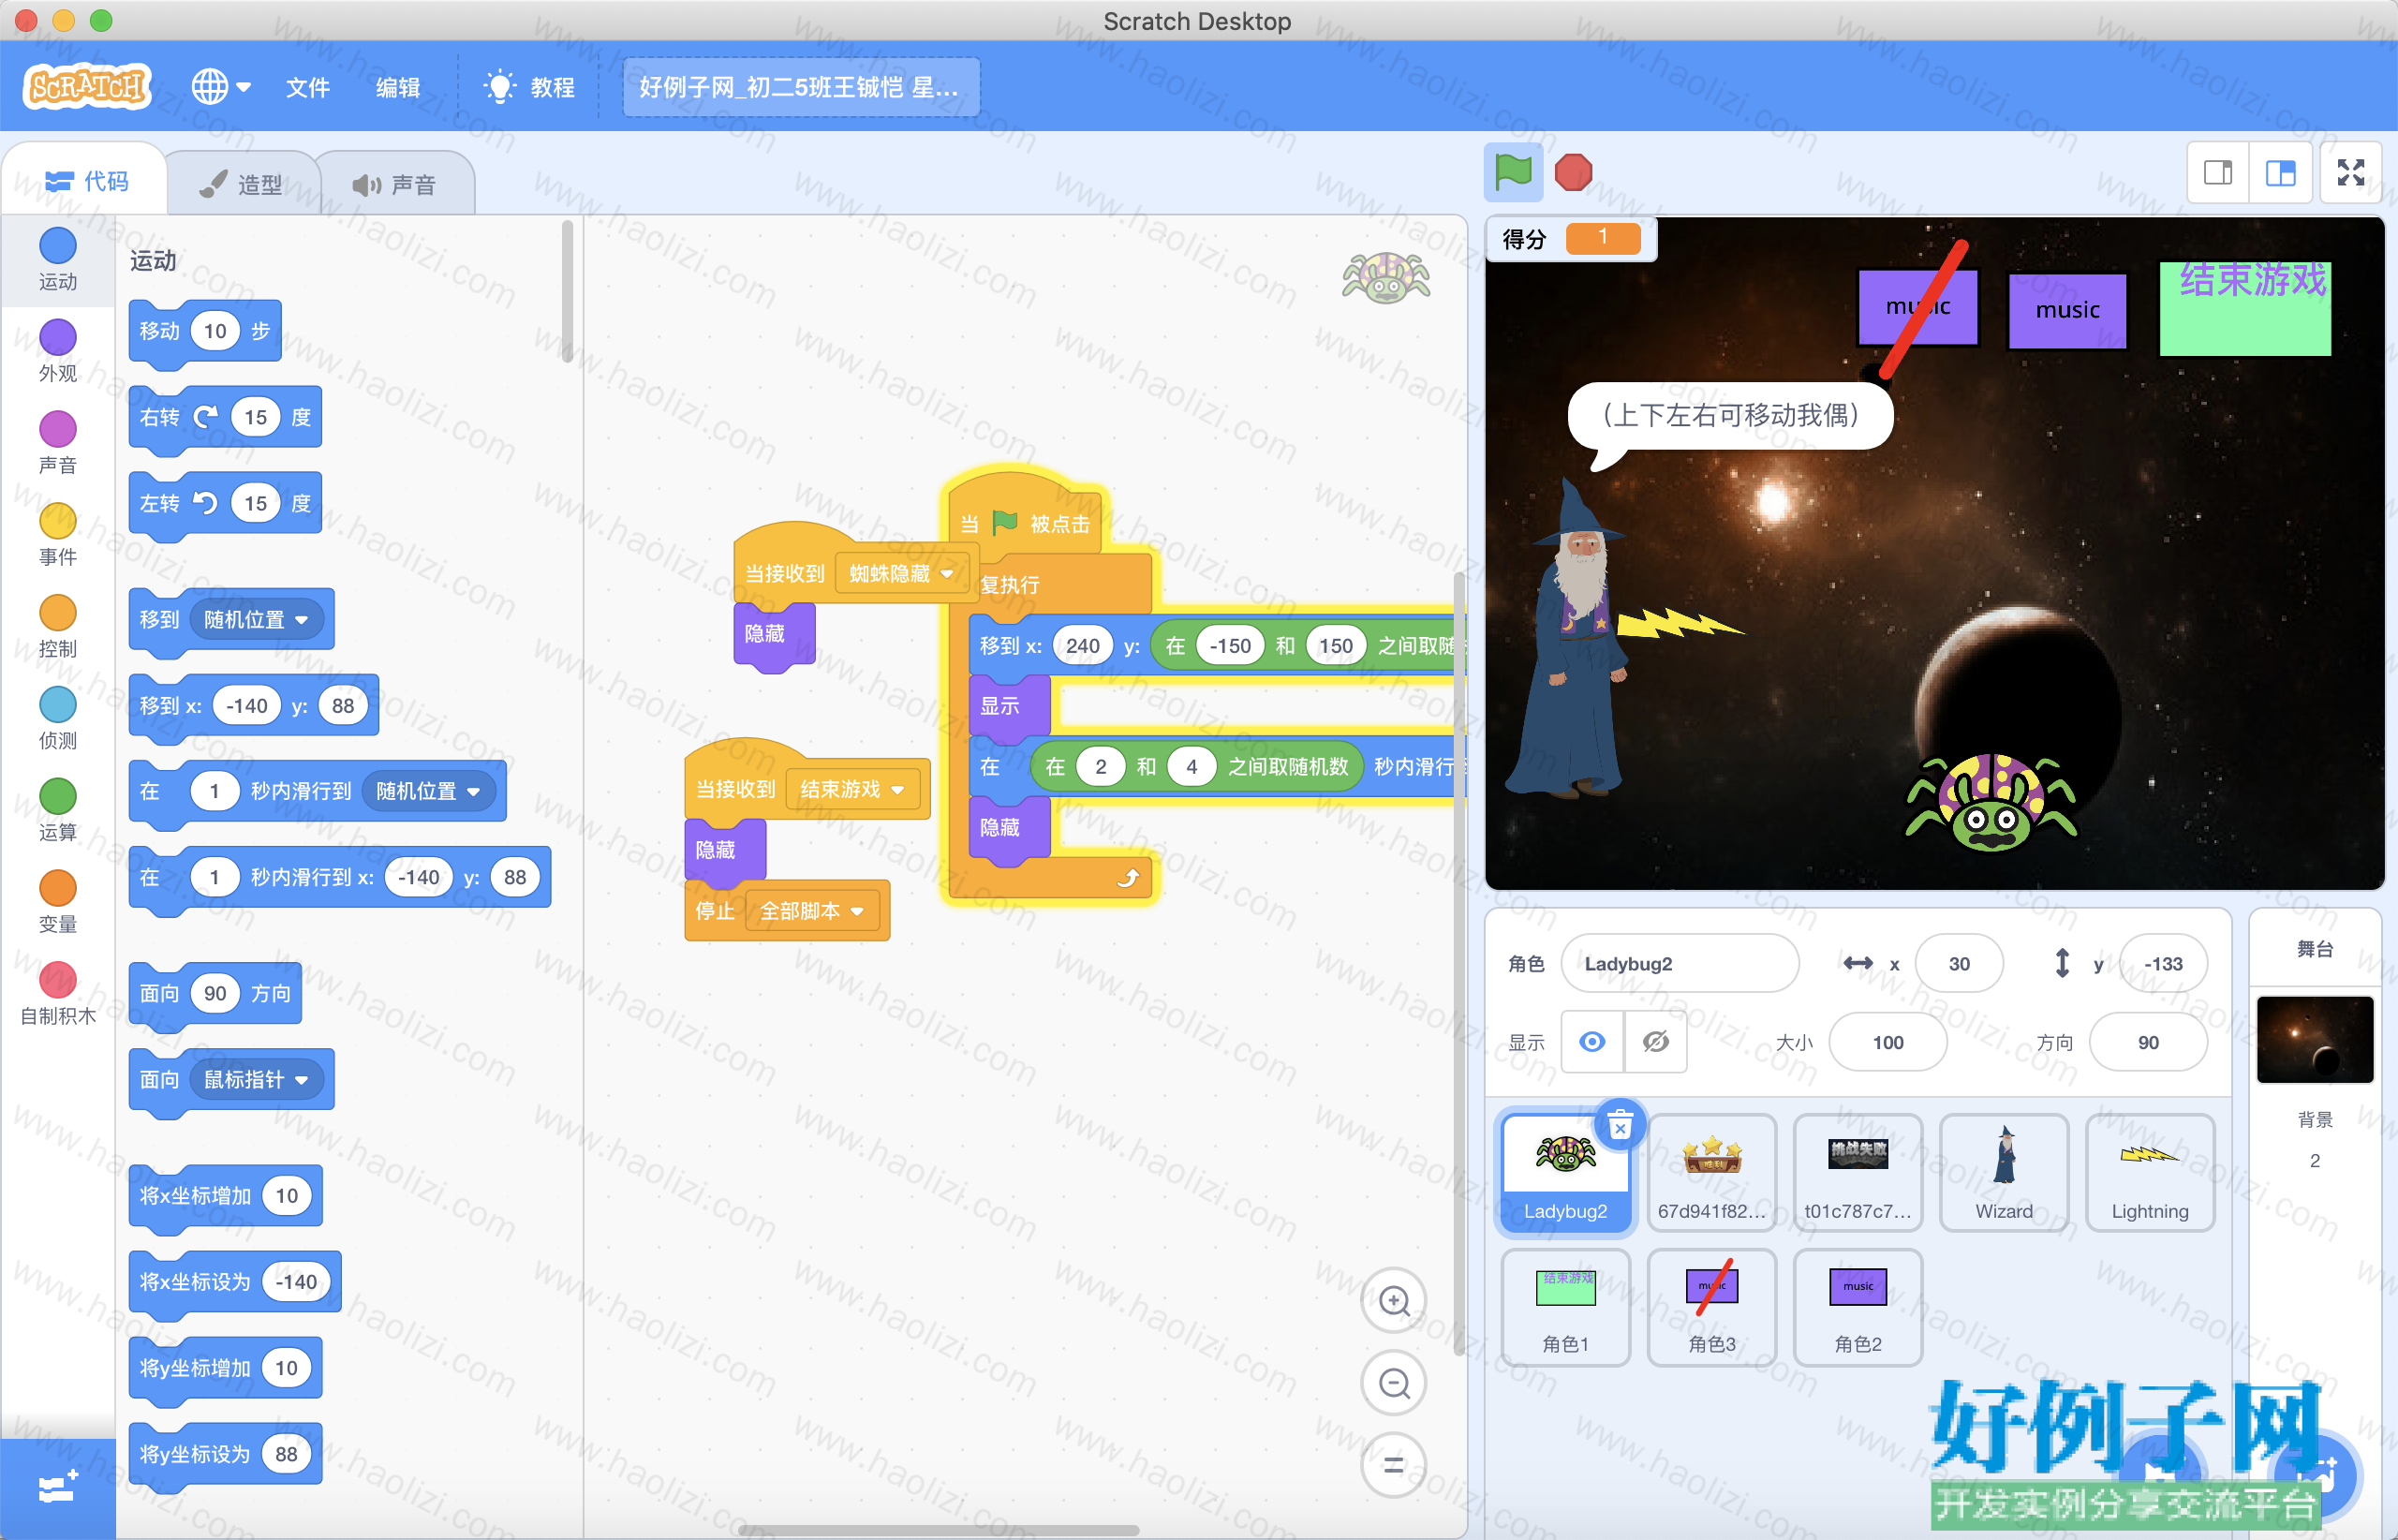Click the y position field showing -133
Viewport: 2398px width, 1540px height.
tap(2163, 963)
